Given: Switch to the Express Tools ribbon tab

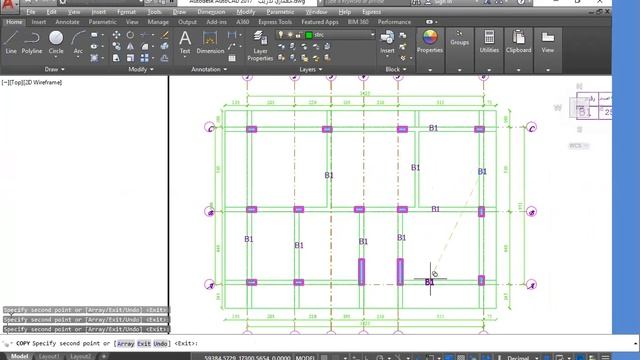Looking at the screenshot, I should (275, 22).
